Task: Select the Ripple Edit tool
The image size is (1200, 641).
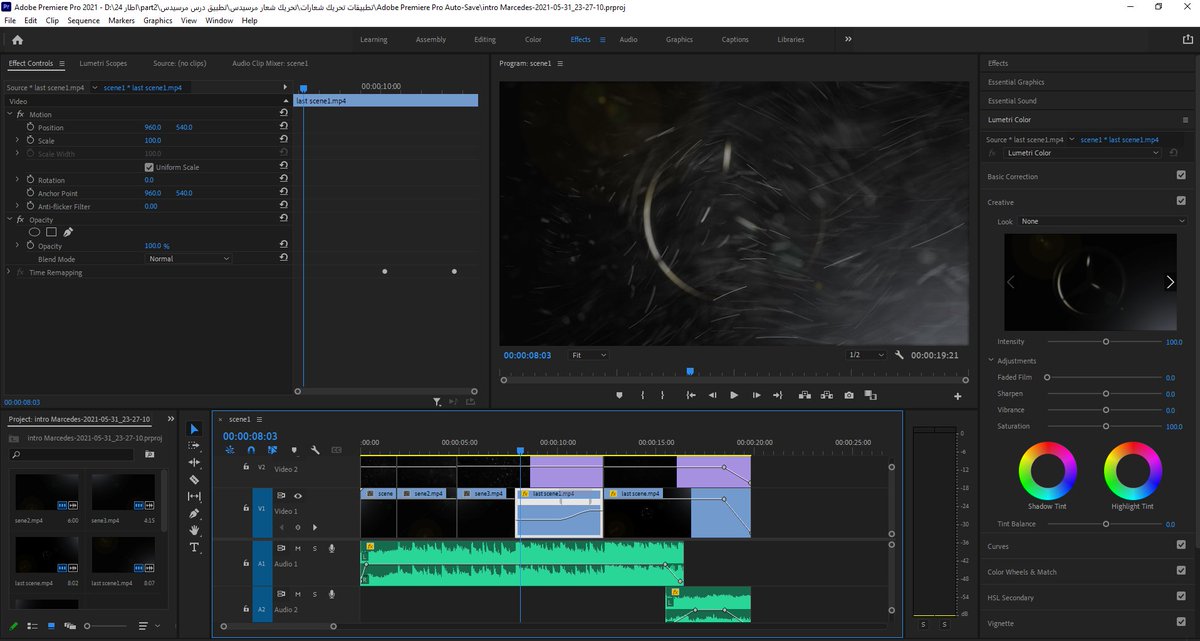Action: [x=194, y=463]
